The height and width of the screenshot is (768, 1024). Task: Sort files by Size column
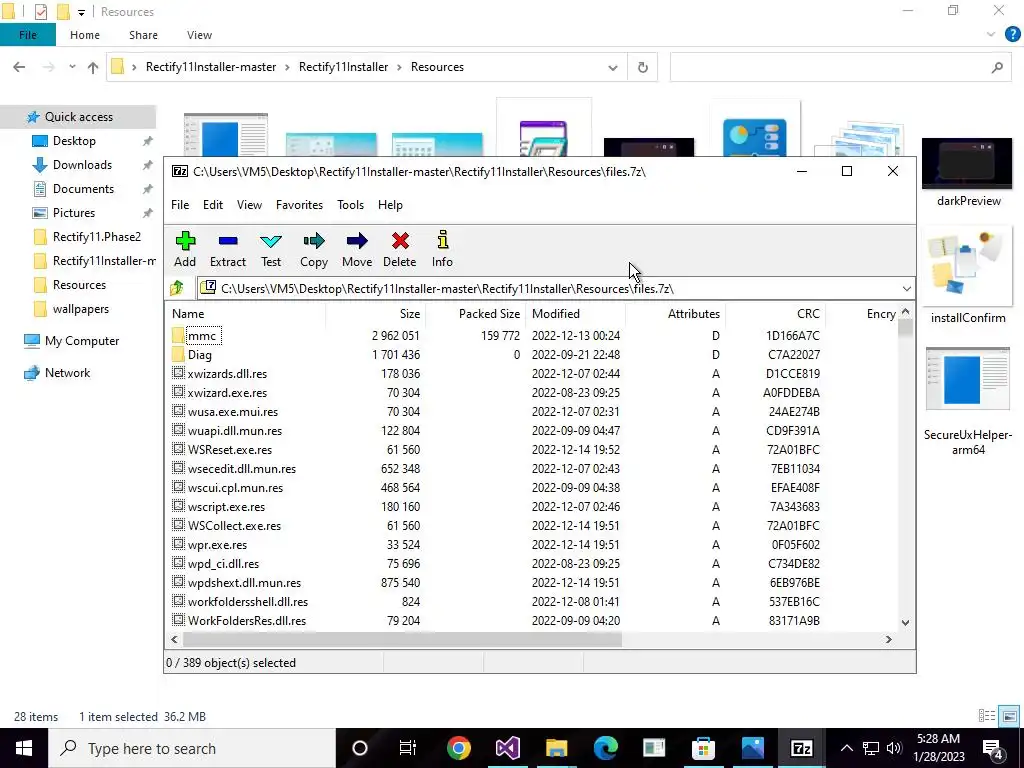pyautogui.click(x=376, y=313)
